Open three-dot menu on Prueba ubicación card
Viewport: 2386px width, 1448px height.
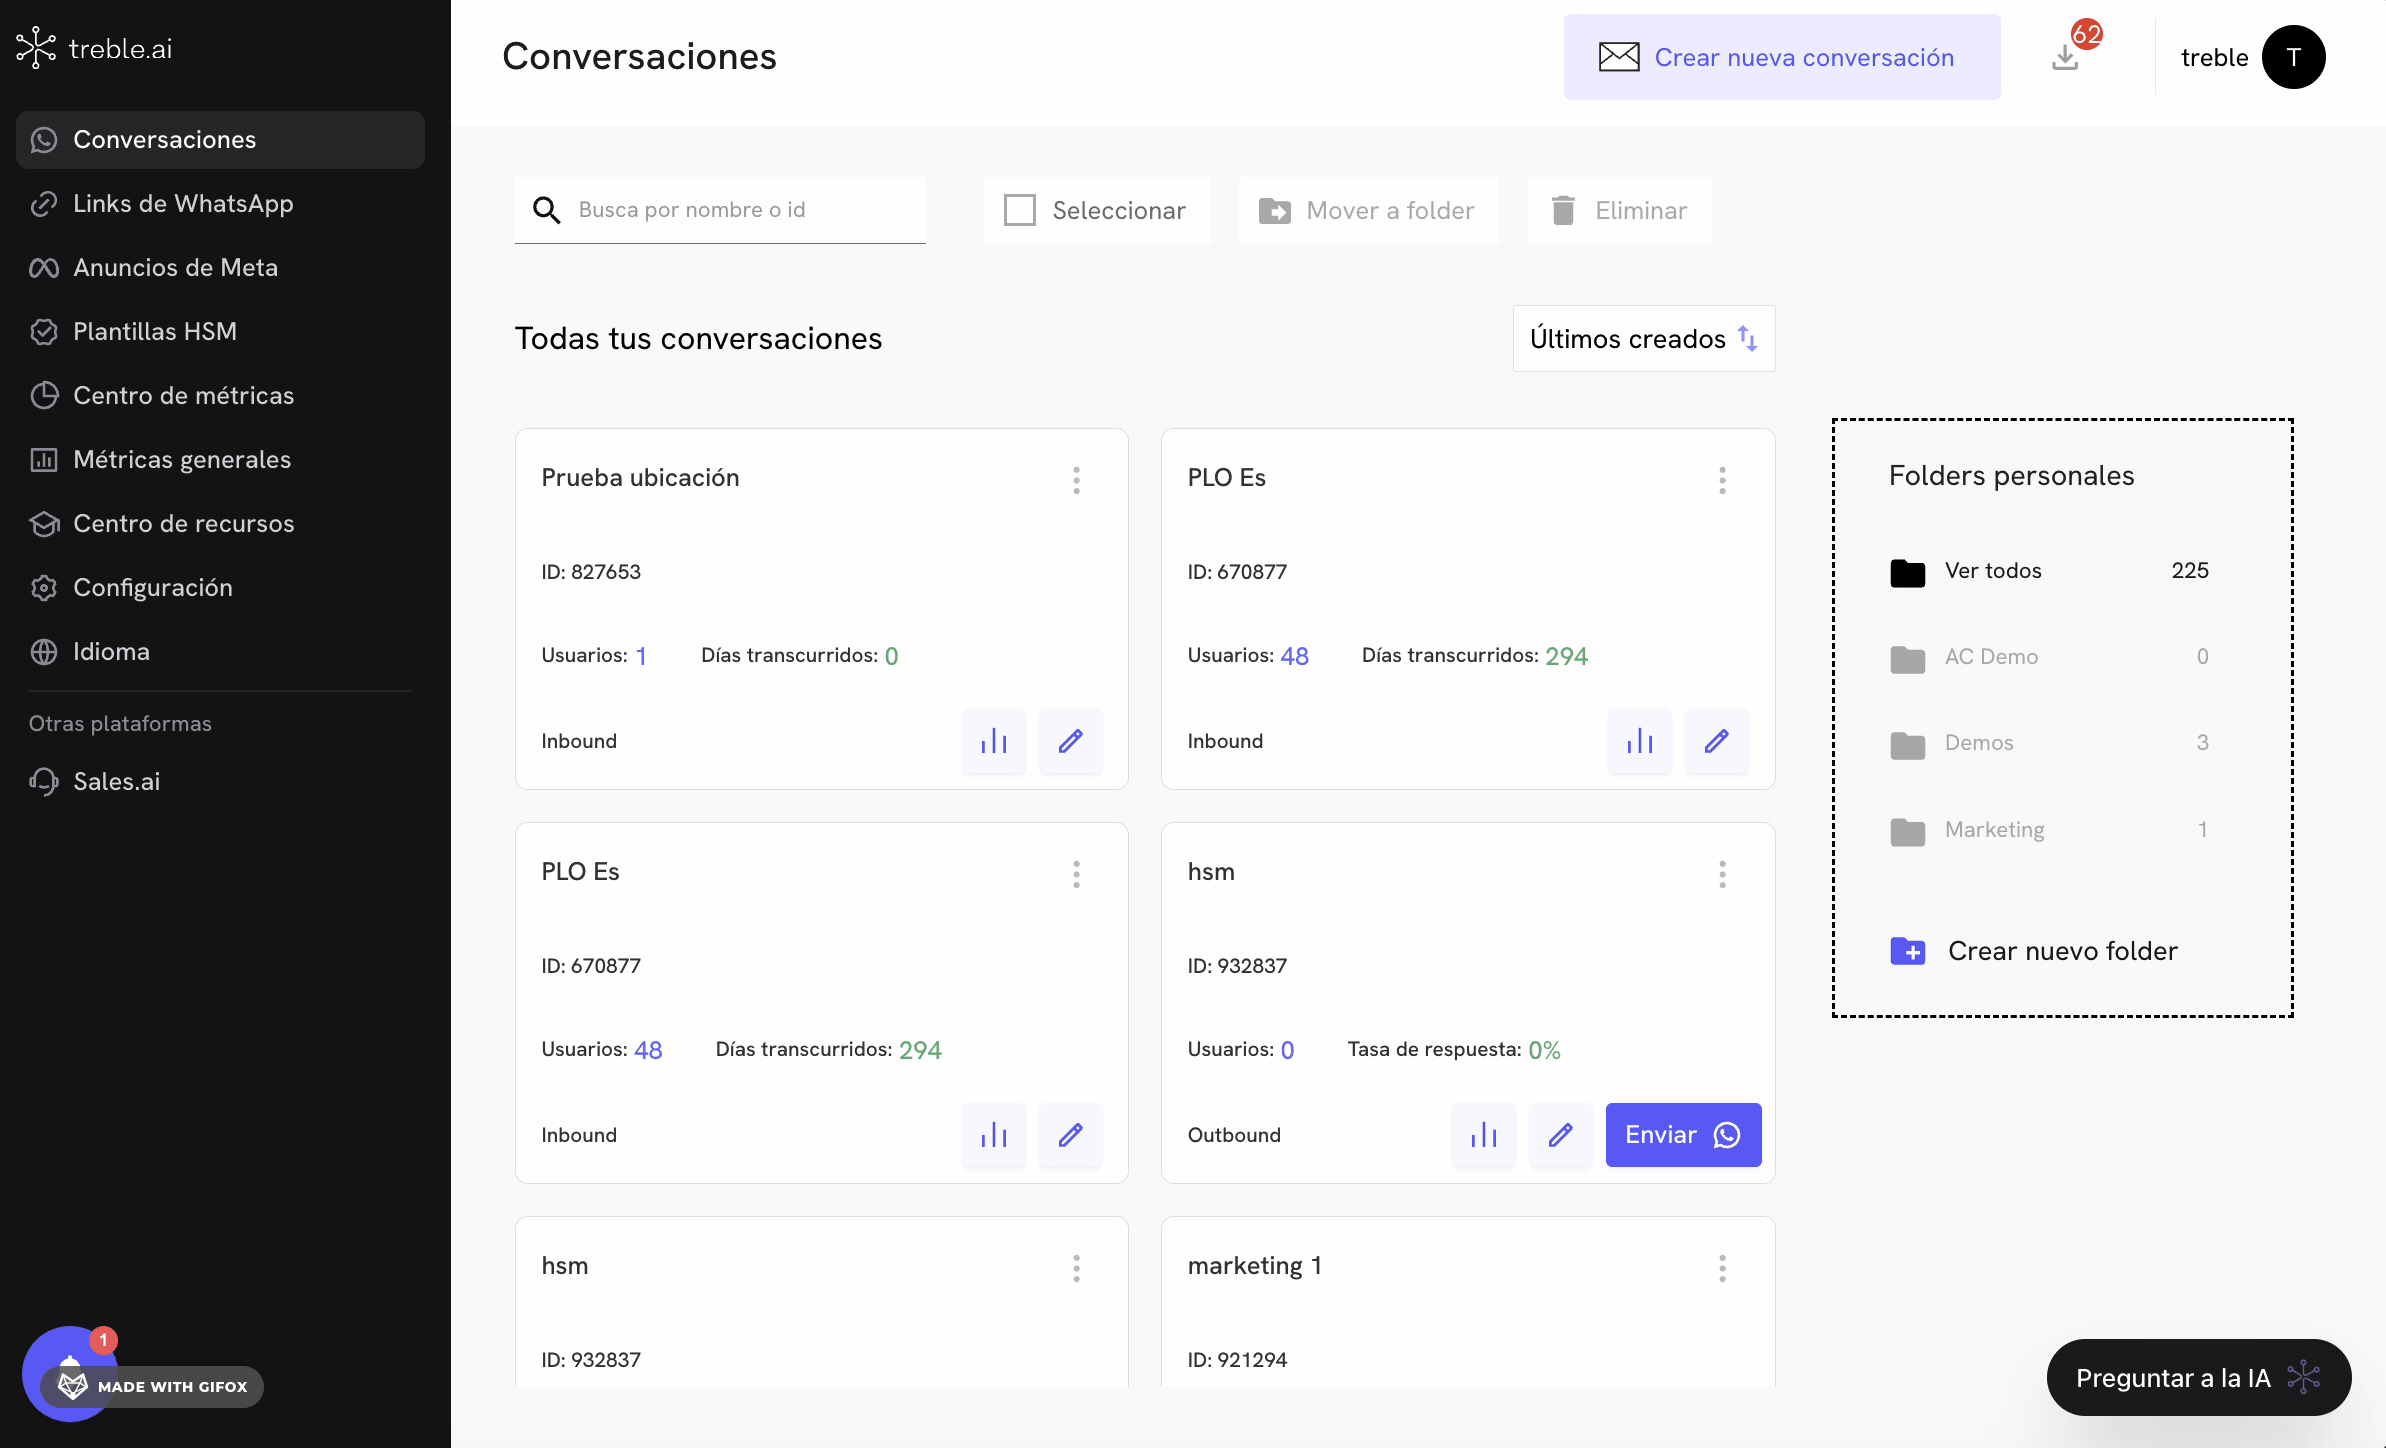coord(1076,480)
